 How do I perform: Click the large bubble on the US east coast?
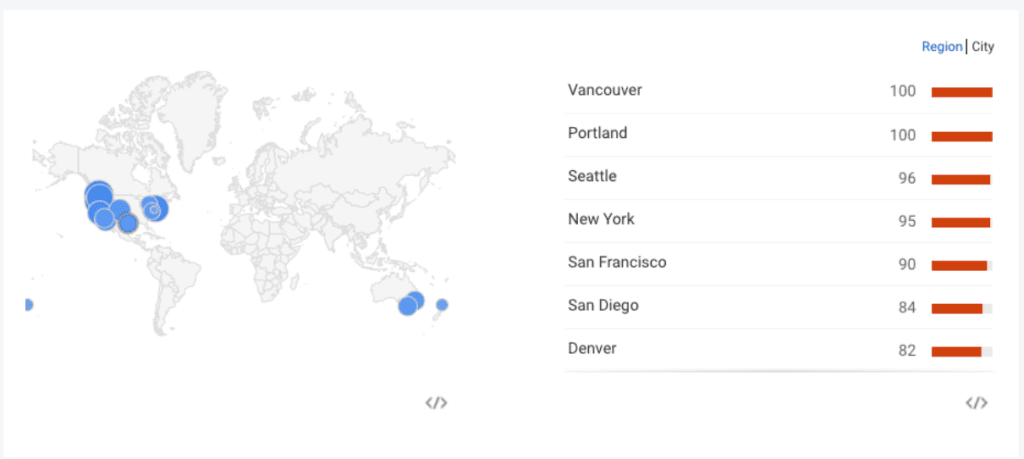tap(155, 209)
